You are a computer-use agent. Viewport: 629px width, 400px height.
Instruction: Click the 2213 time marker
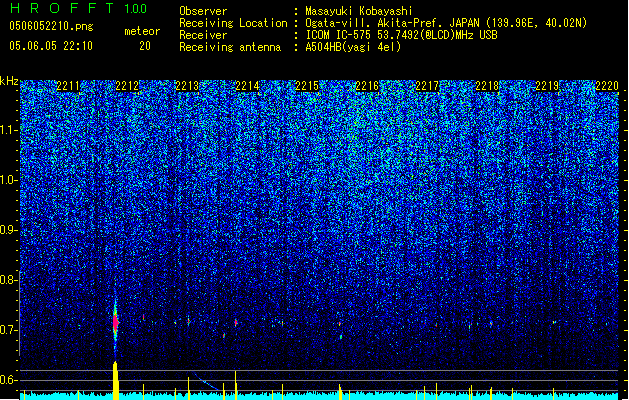pos(187,86)
